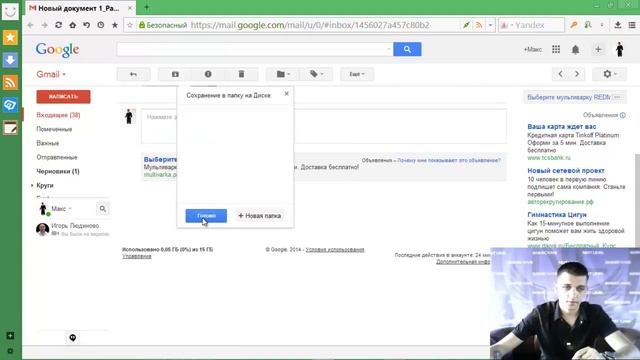640x360 pixels.
Task: Open a new browser tab with plus
Action: [x=147, y=7]
